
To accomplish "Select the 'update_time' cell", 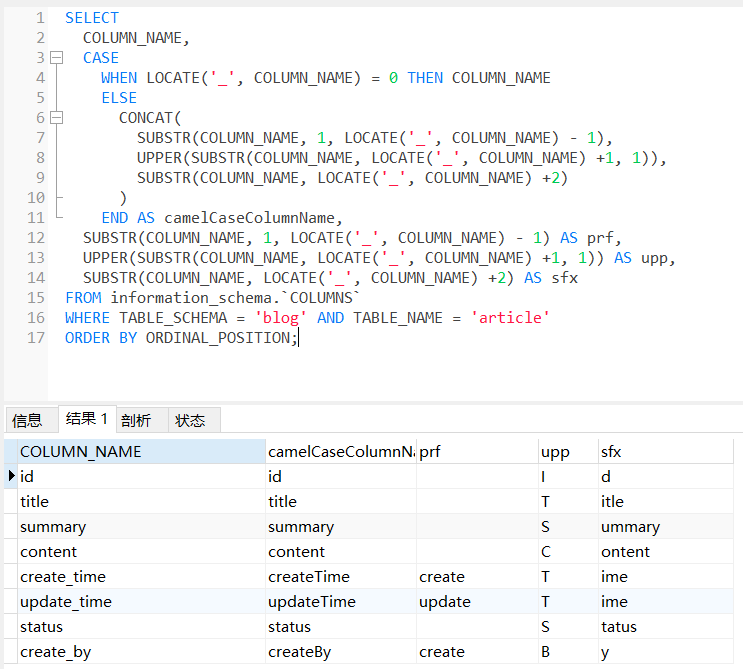I will pos(141,602).
